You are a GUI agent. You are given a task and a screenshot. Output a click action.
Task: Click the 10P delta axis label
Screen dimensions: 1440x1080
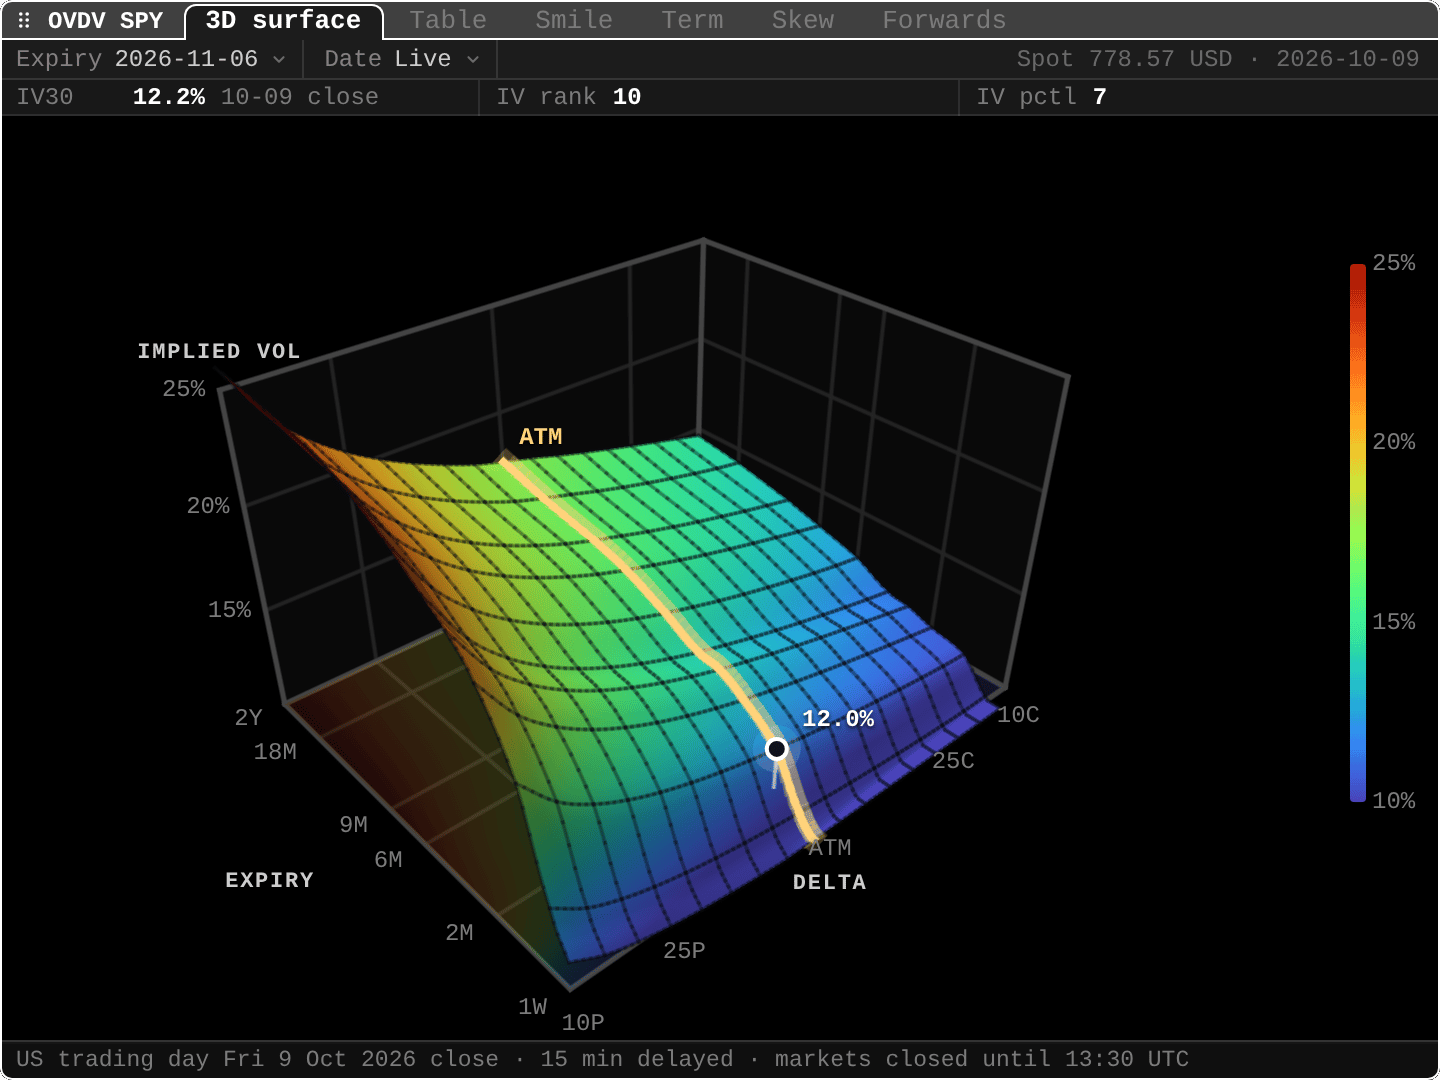click(x=583, y=1022)
